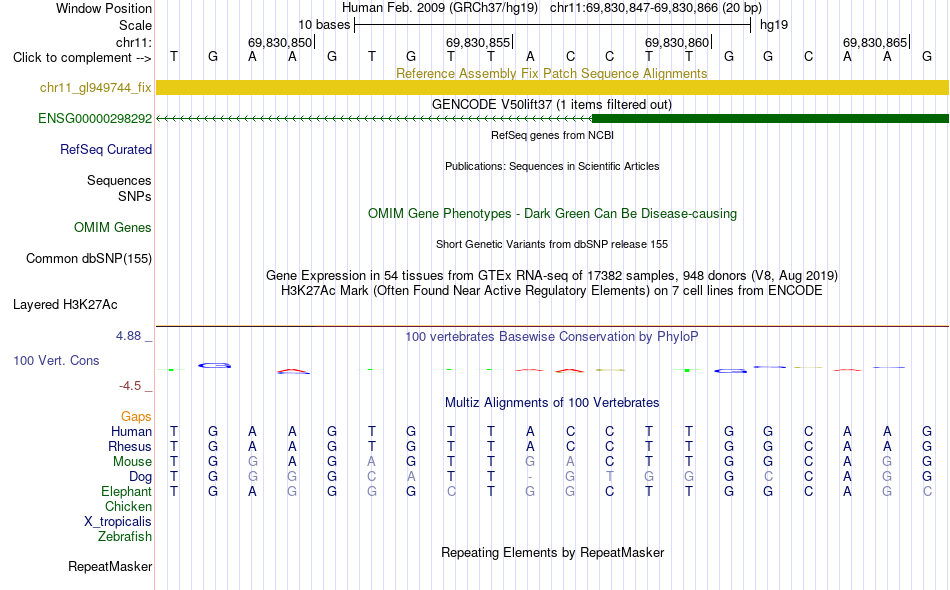Click 'Repeating Elements by RepeatMasker' title
The width and height of the screenshot is (950, 590).
point(553,553)
